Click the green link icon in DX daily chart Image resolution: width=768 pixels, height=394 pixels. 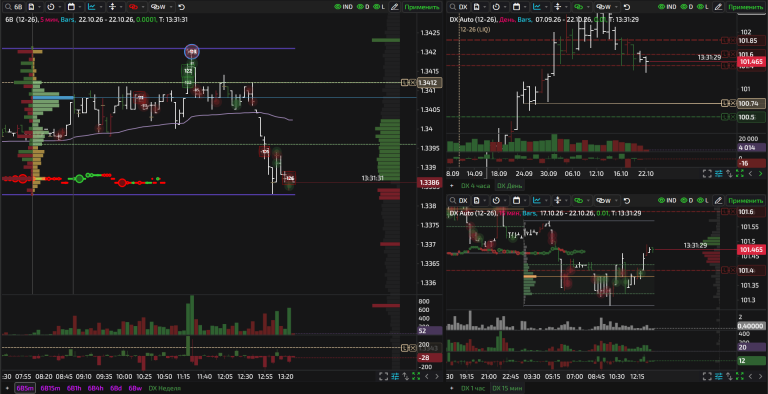click(x=578, y=7)
